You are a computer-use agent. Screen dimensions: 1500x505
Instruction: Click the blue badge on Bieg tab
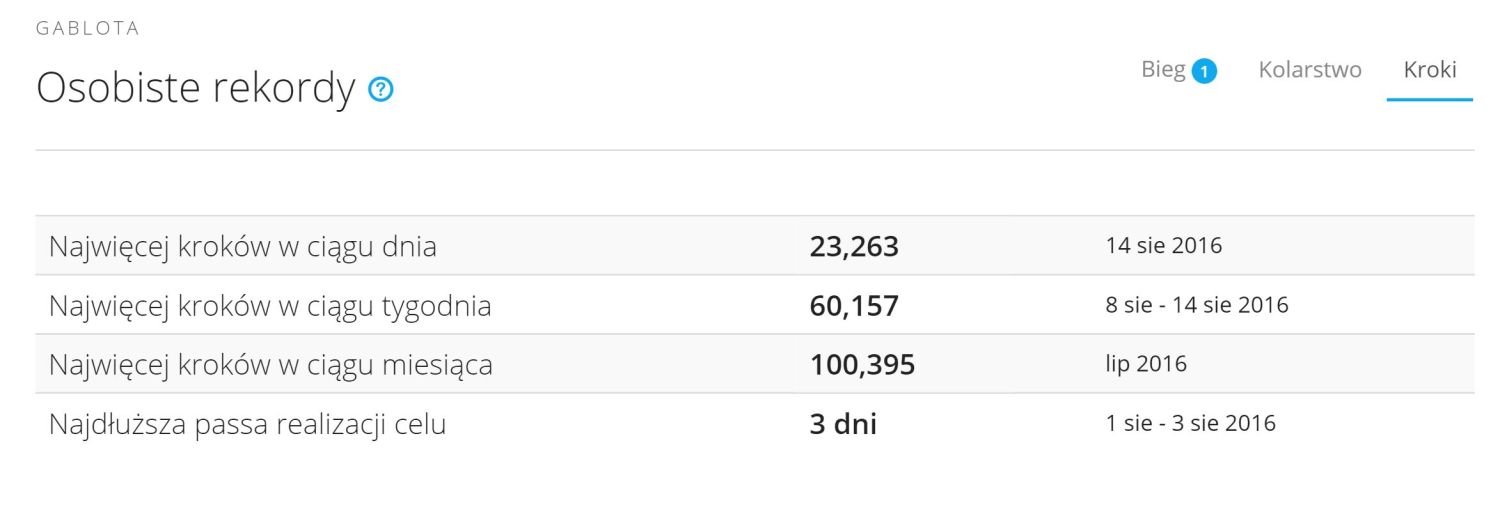point(1204,71)
